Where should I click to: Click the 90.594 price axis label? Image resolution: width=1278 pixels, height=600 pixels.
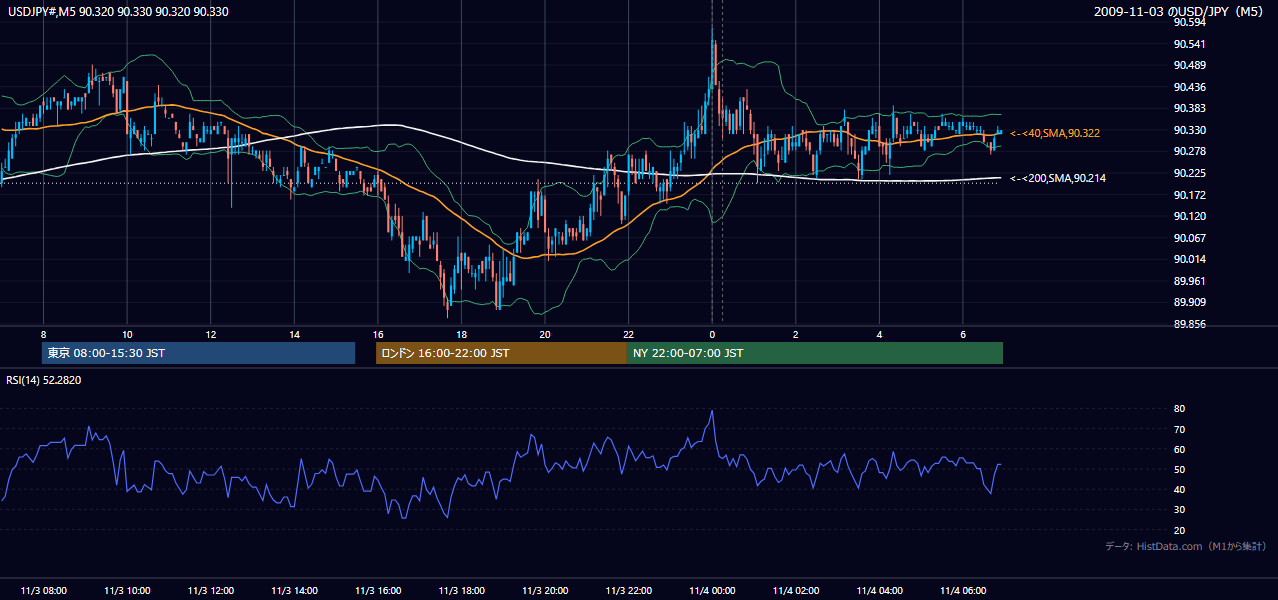coord(1189,22)
